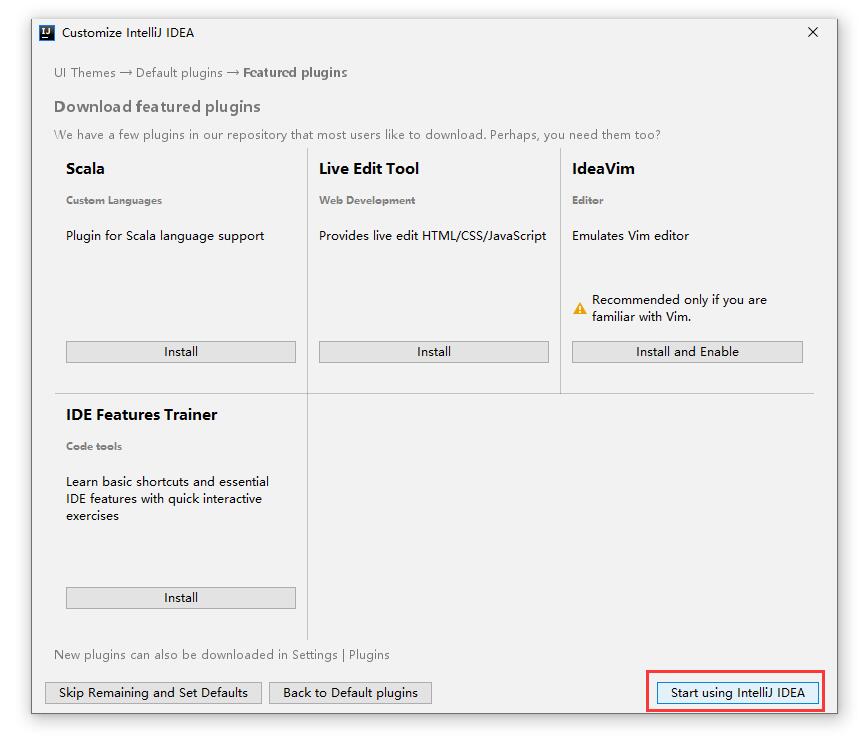Select the Featured plugins breadcrumb step
This screenshot has height=743, width=868.
click(x=295, y=73)
